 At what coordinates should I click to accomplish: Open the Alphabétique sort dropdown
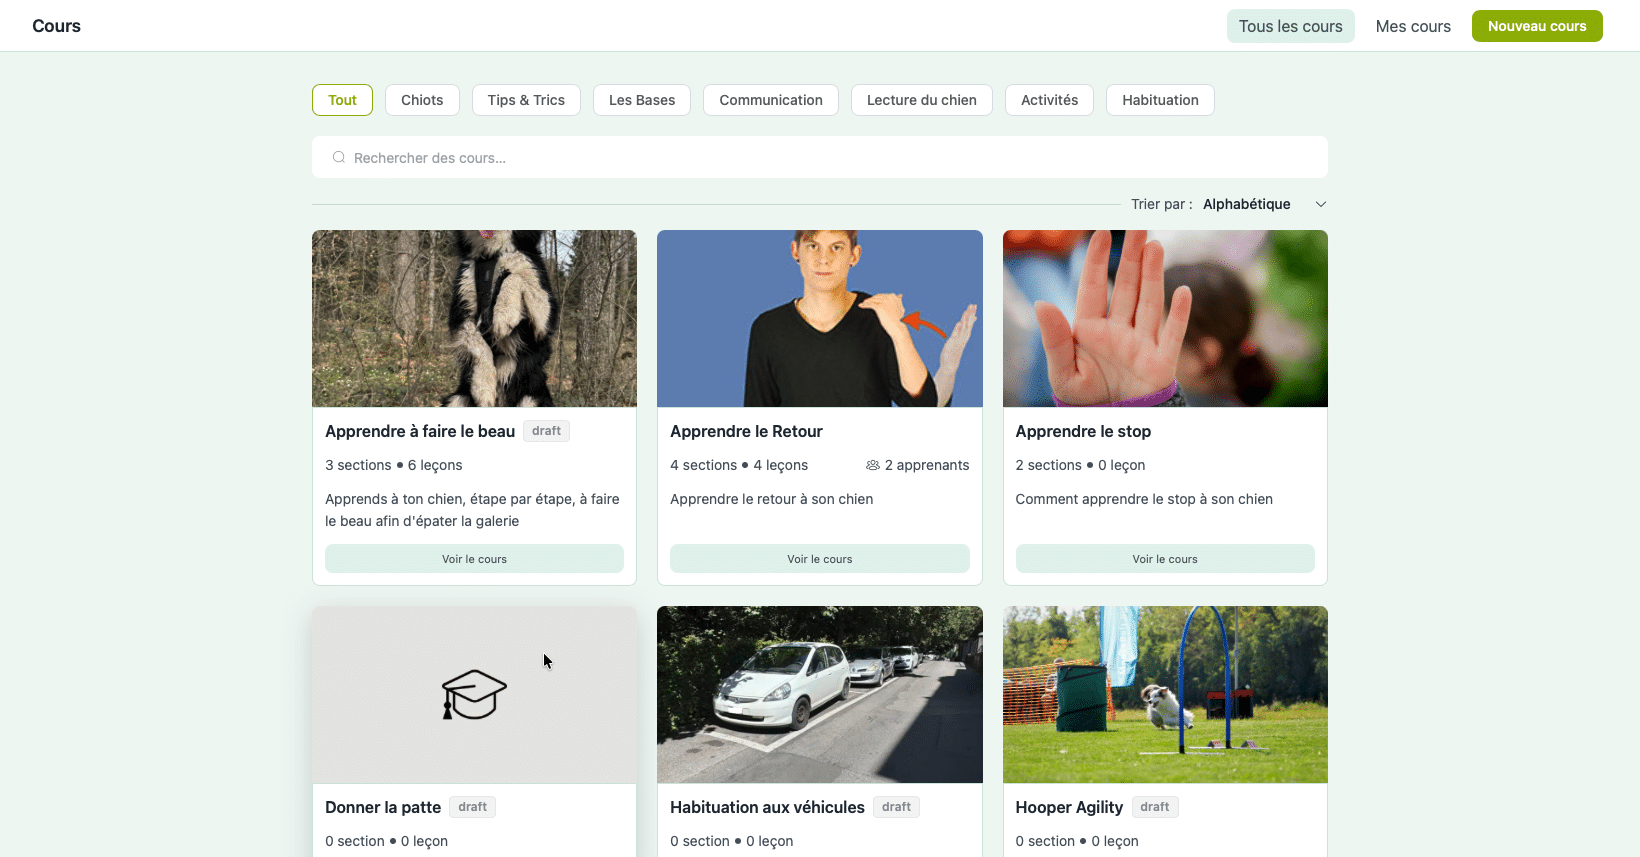tap(1246, 204)
